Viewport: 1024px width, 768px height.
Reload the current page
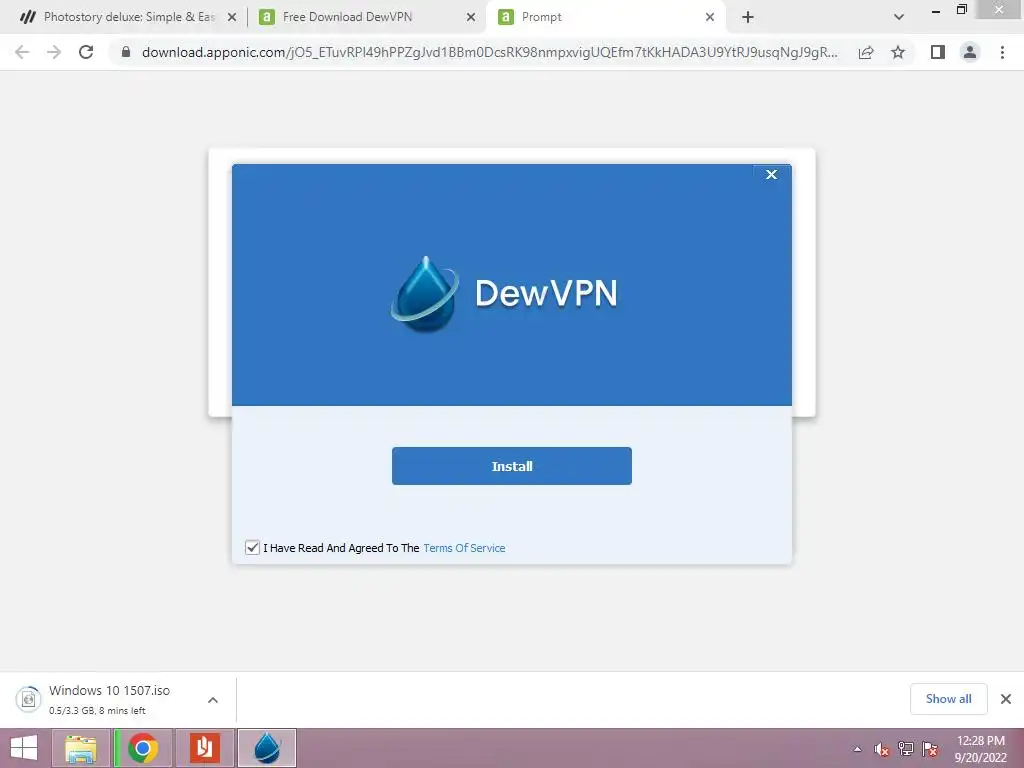(x=86, y=52)
